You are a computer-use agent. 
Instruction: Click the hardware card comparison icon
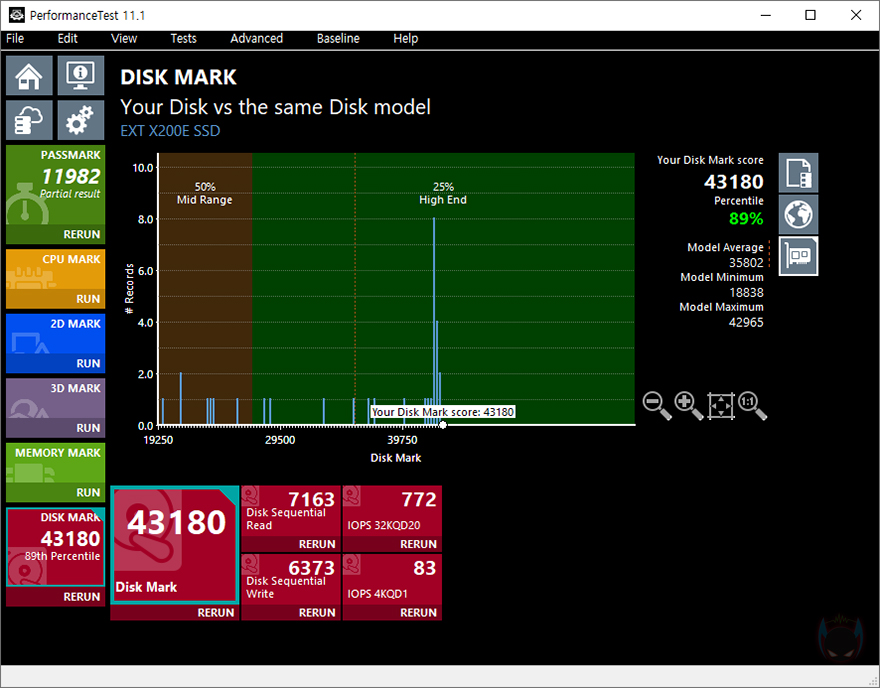(x=798, y=256)
